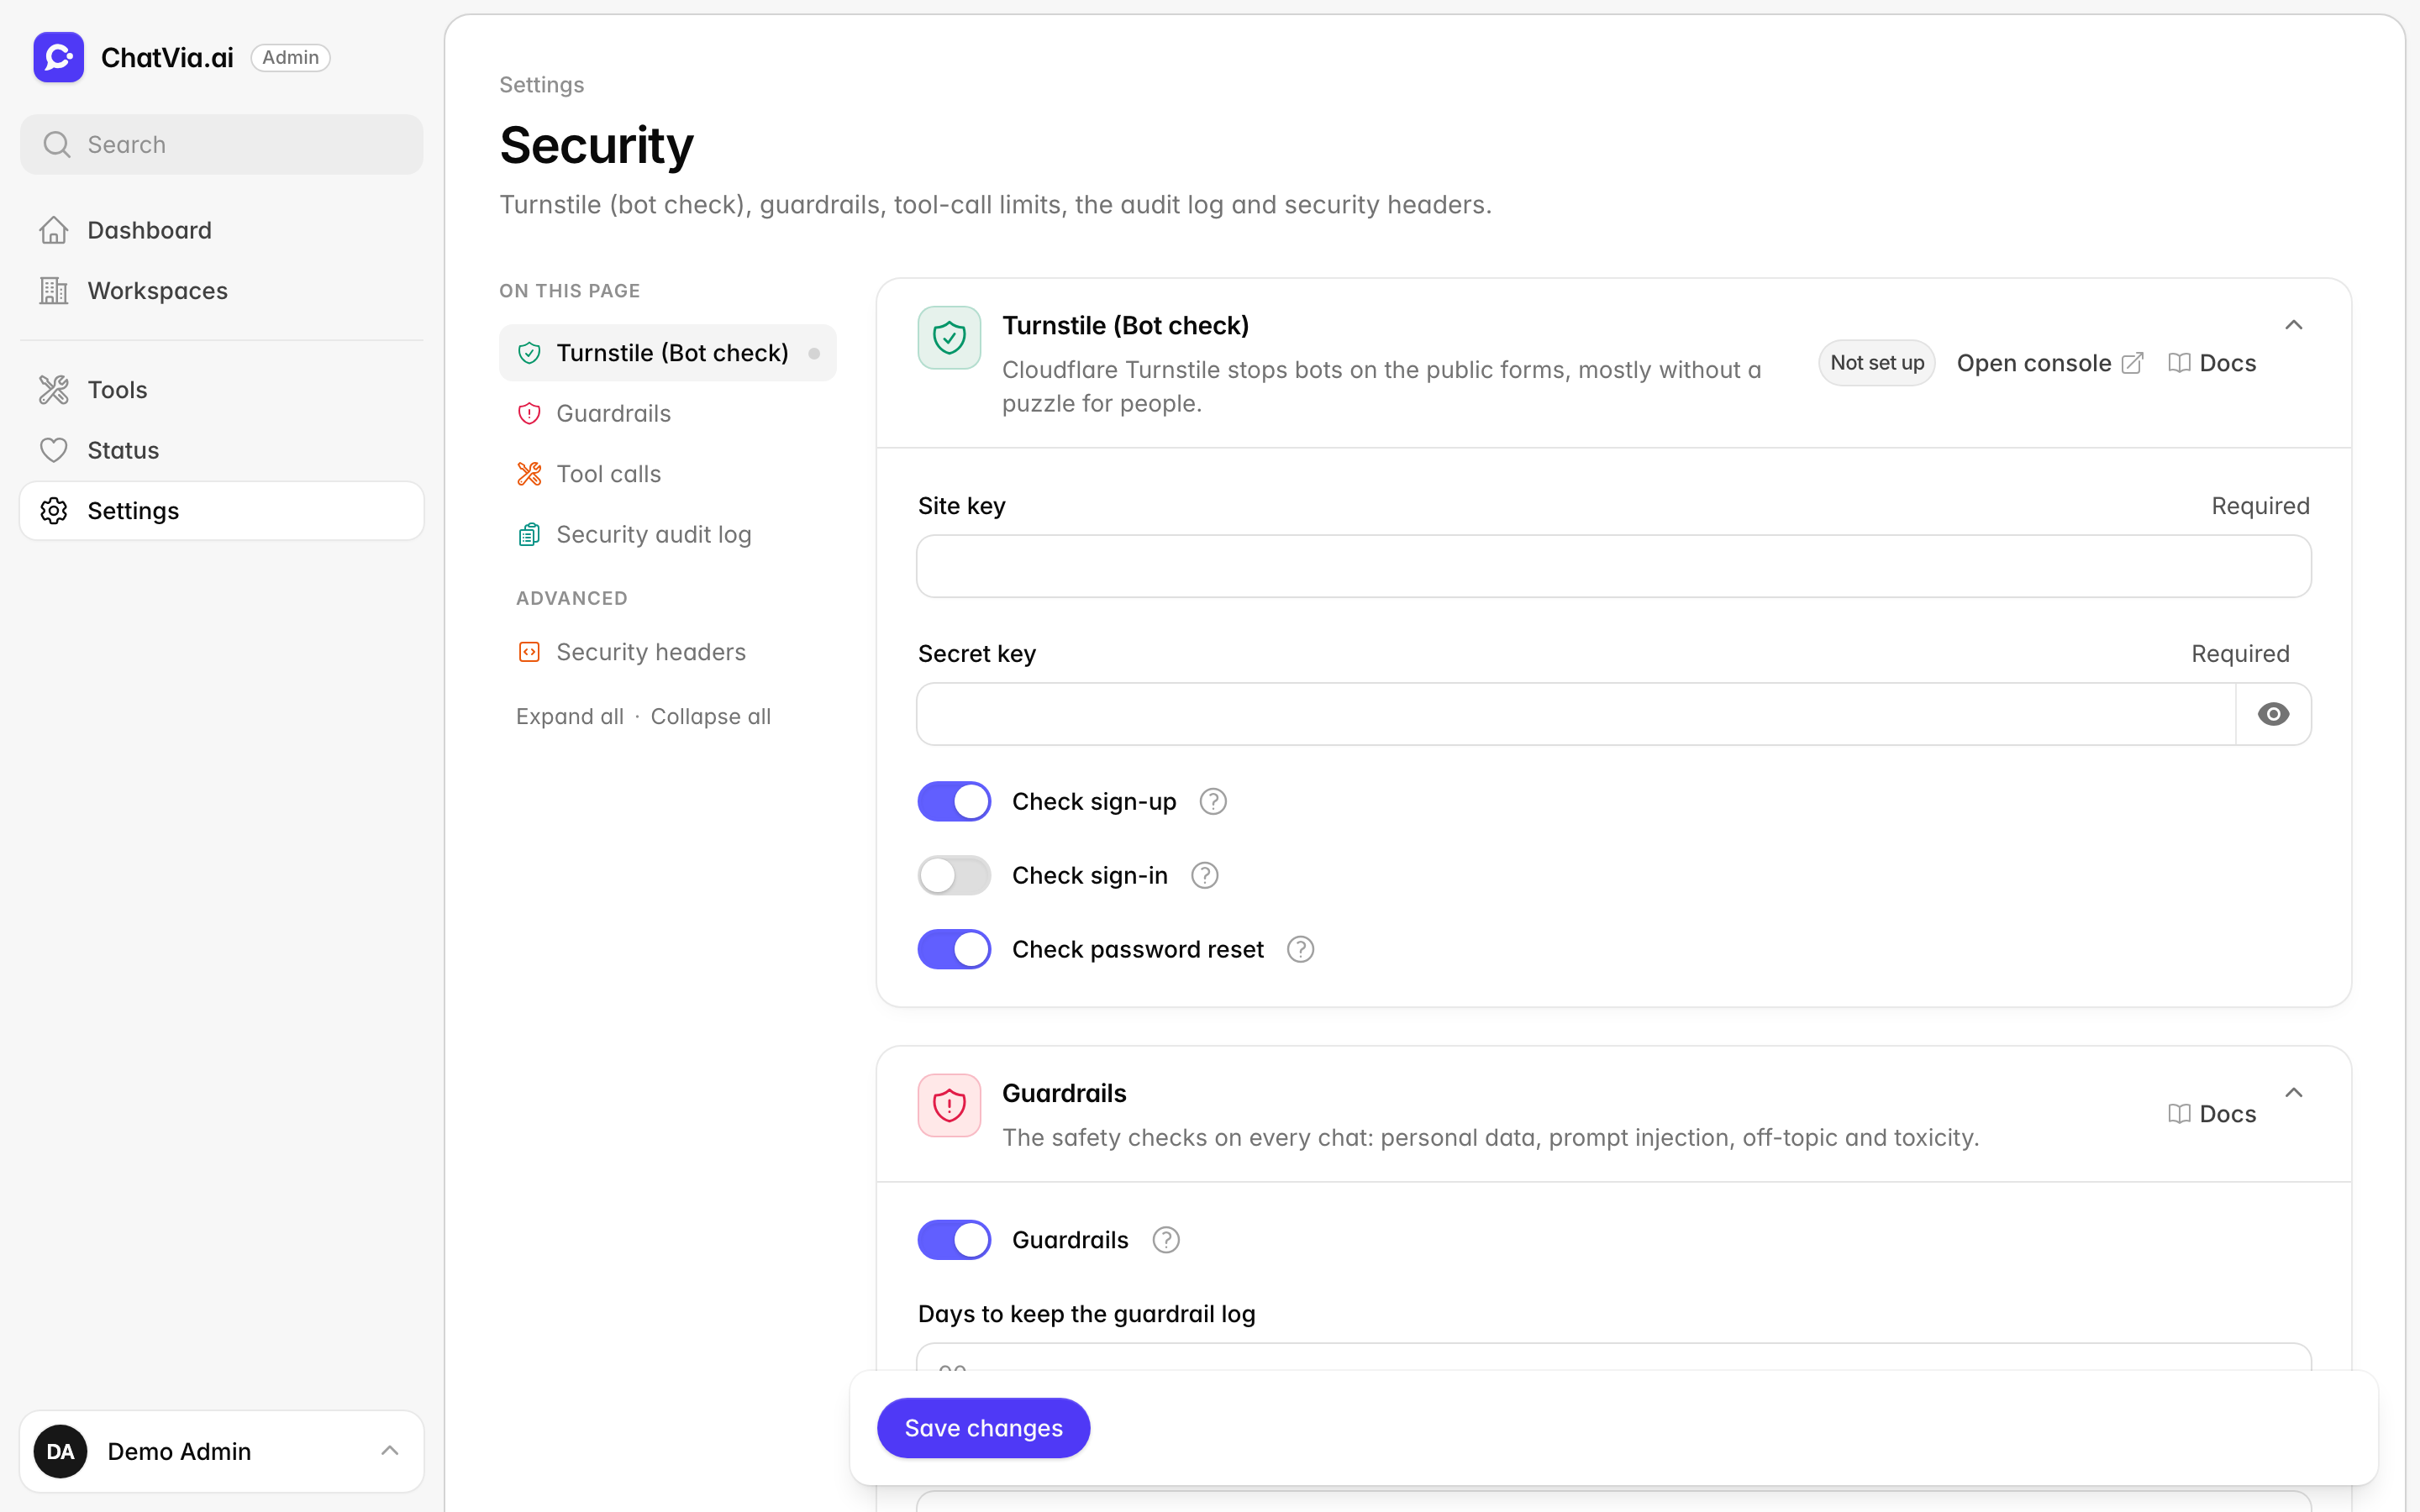This screenshot has height=1512, width=2420.
Task: Click the Save changes button
Action: pos(983,1428)
